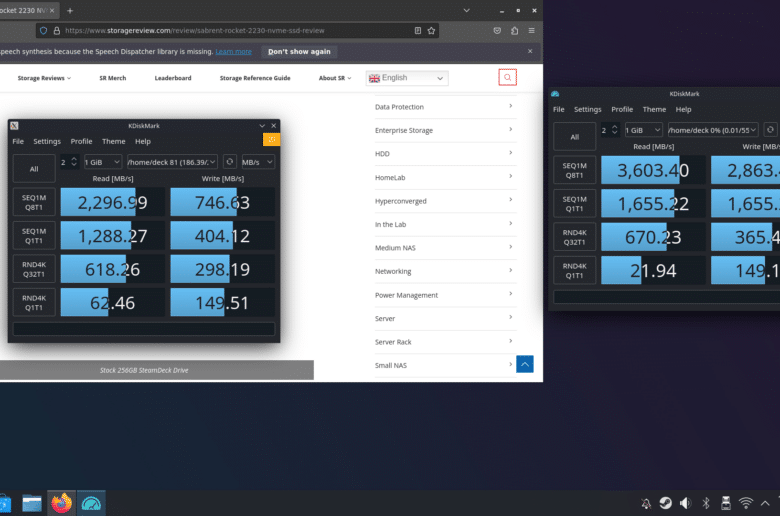This screenshot has width=780, height=516.
Task: Open English language dropdown
Action: coord(407,78)
